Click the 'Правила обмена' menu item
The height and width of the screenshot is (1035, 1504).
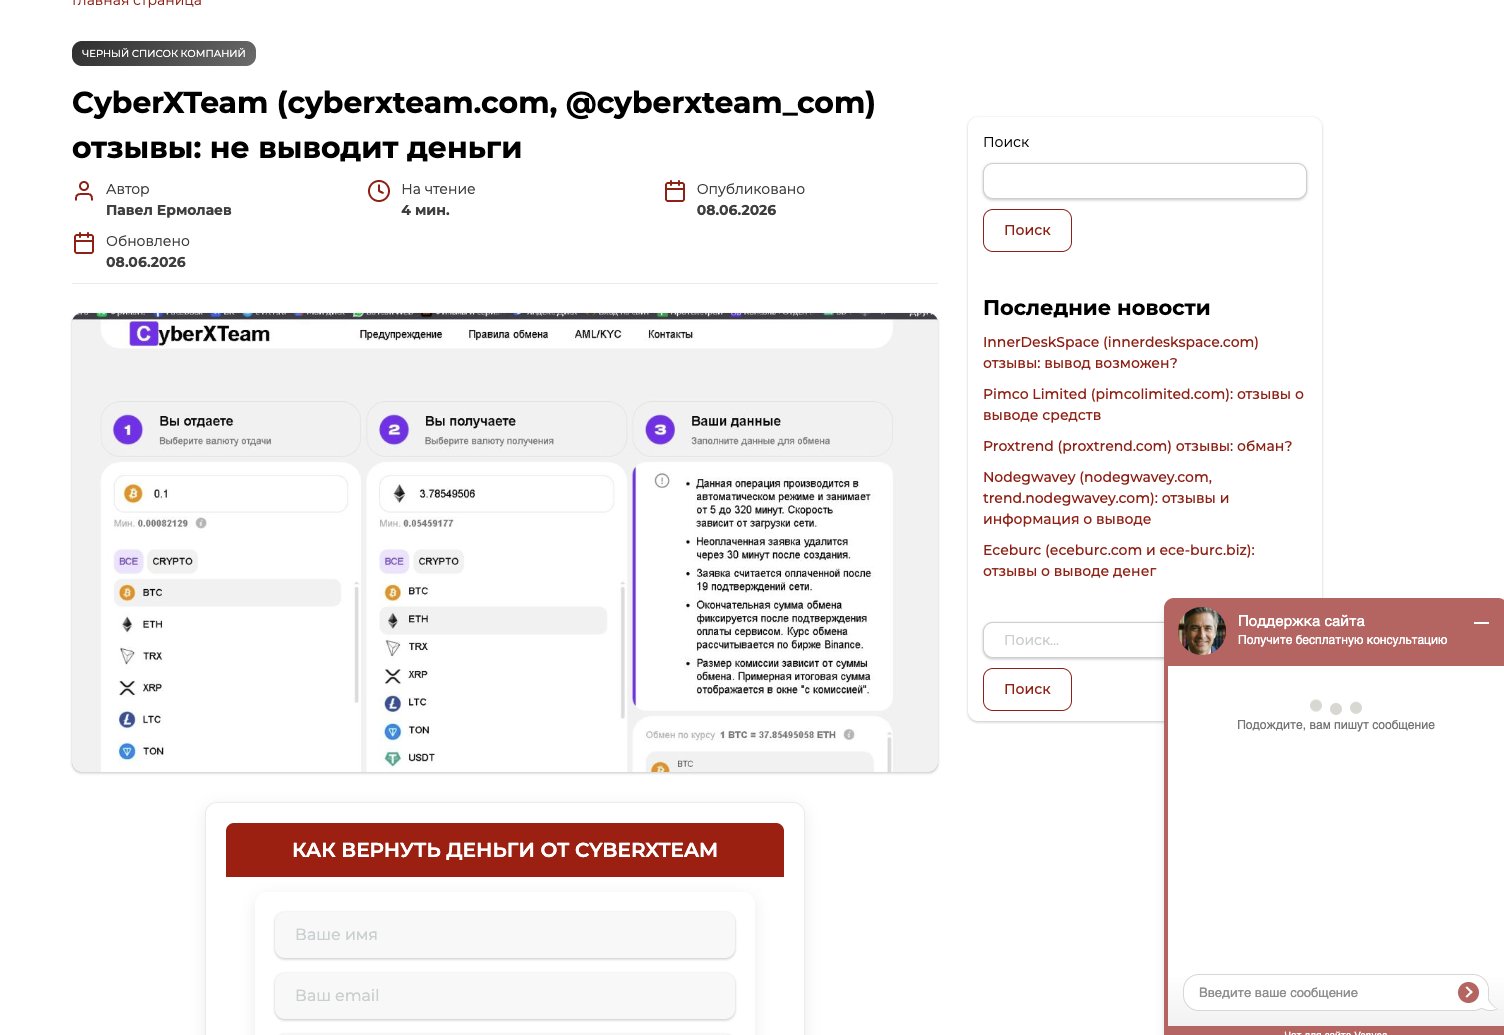[508, 334]
